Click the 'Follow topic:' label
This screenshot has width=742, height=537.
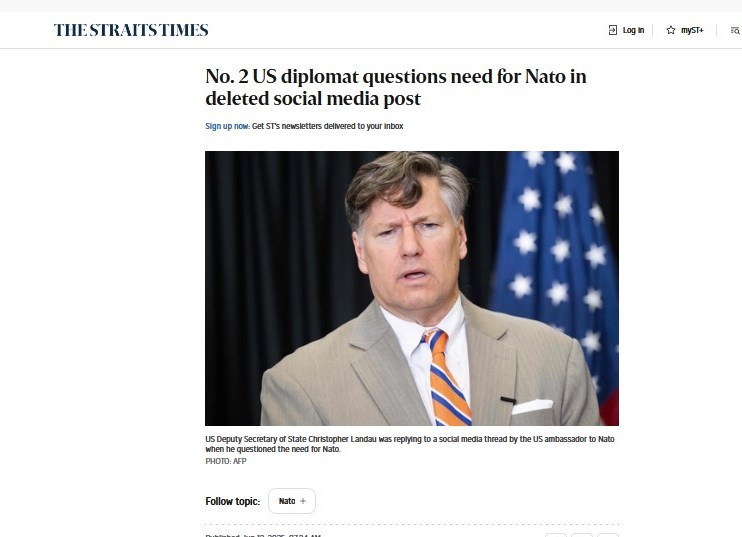[233, 501]
